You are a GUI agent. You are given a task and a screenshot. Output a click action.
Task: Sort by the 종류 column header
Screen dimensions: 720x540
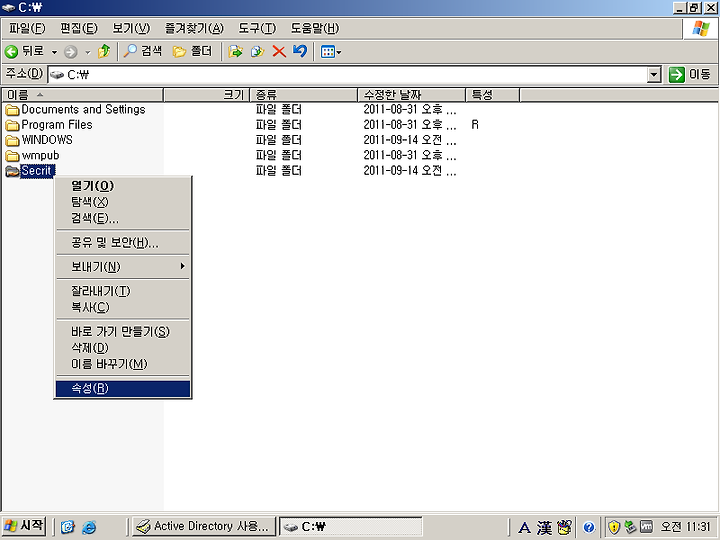click(304, 95)
